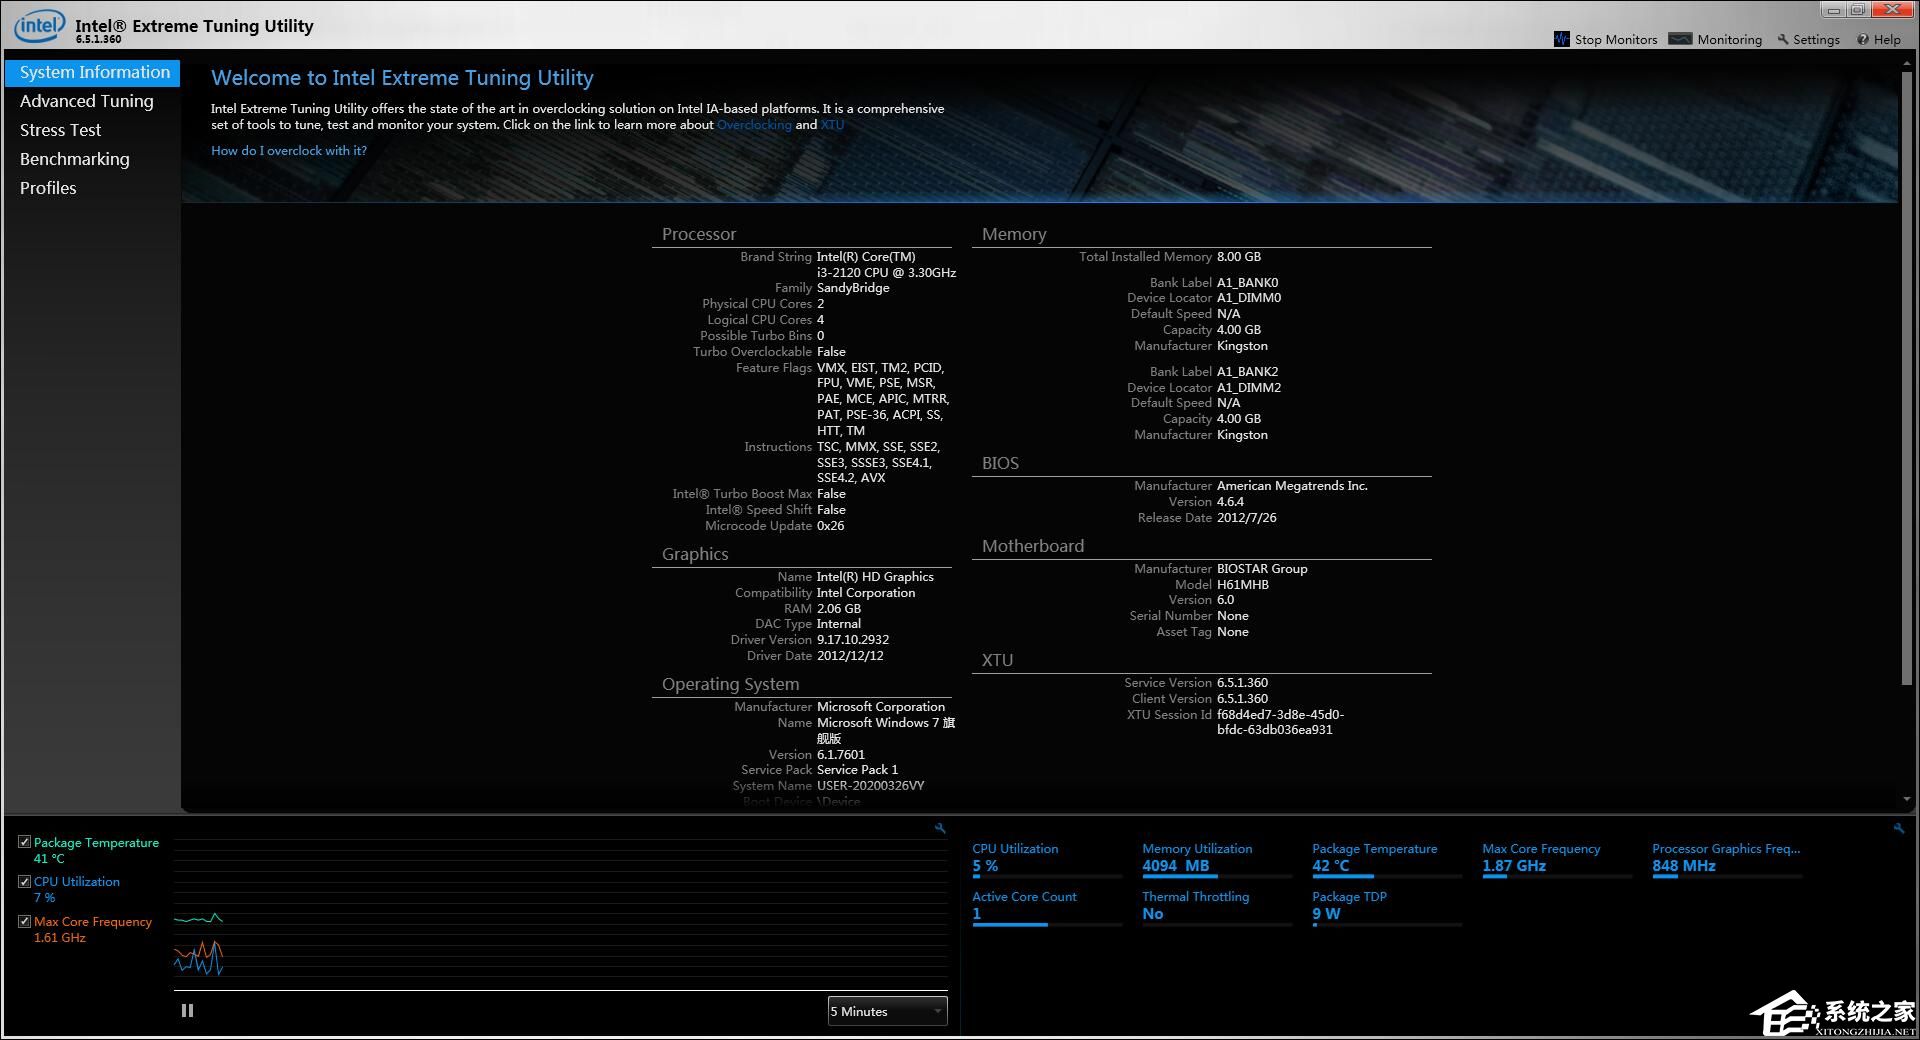Screen dimensions: 1920x1040
Task: Click CPU Utilization 5 % monitor tile
Action: [x=1047, y=860]
